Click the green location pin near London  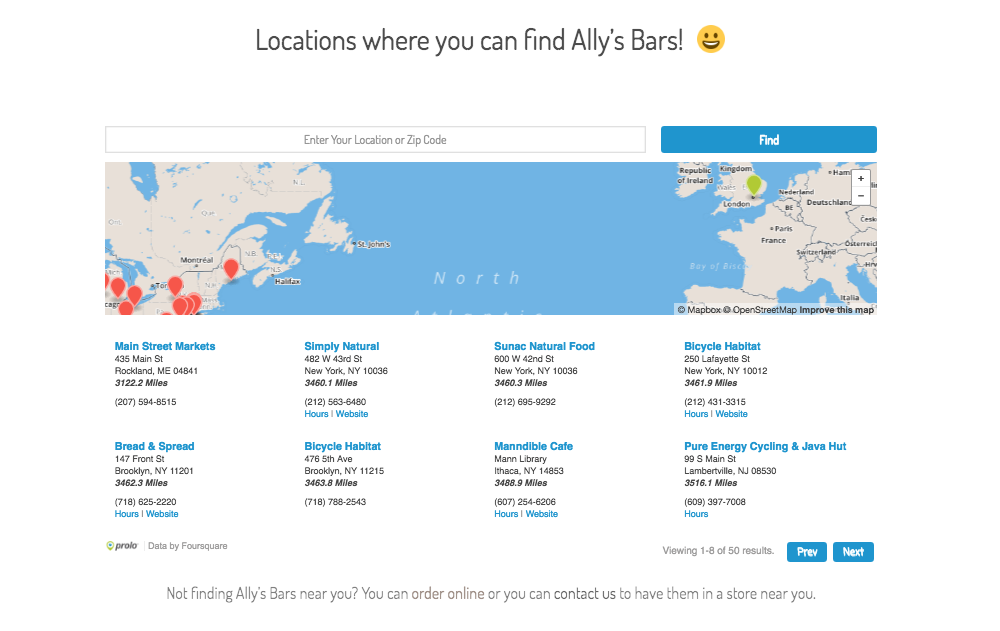(x=754, y=185)
